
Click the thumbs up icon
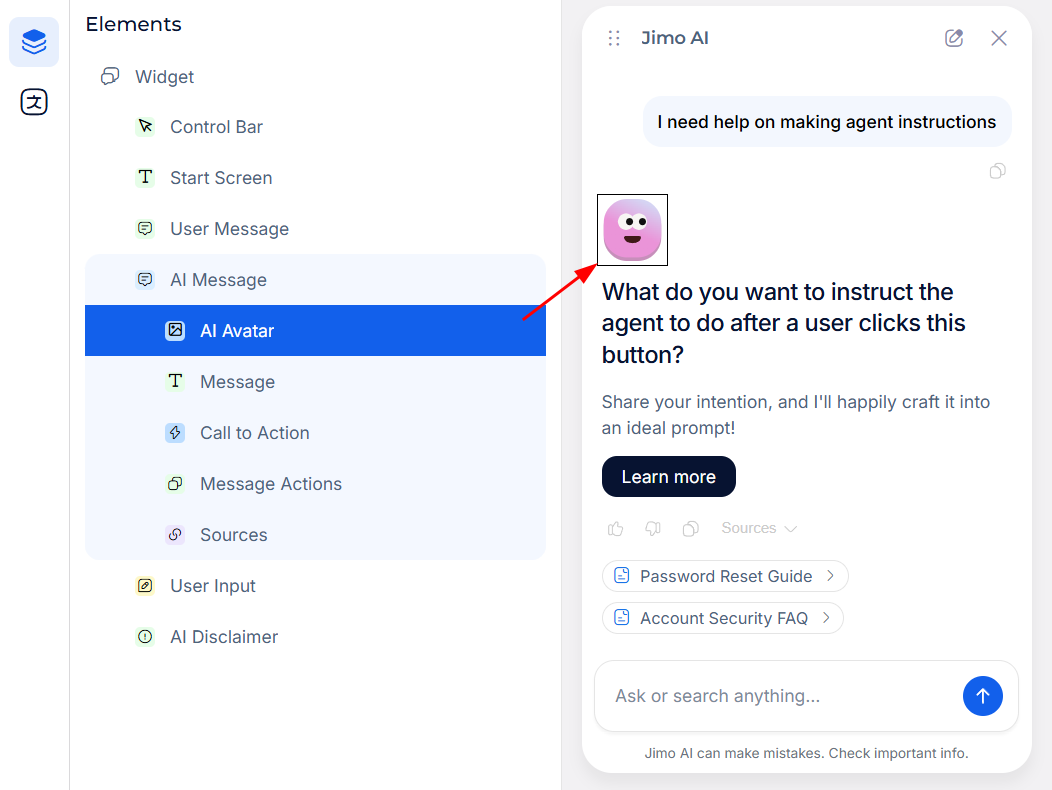tap(616, 529)
